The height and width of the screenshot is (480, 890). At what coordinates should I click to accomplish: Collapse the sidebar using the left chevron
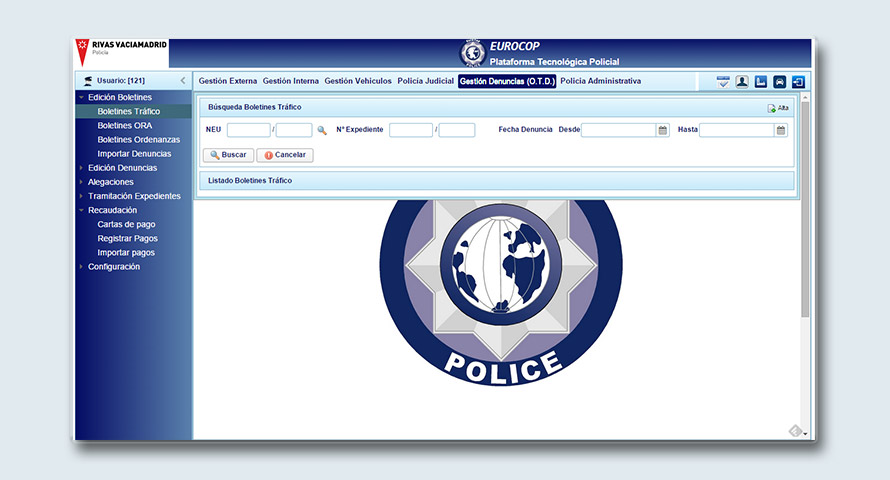(182, 81)
